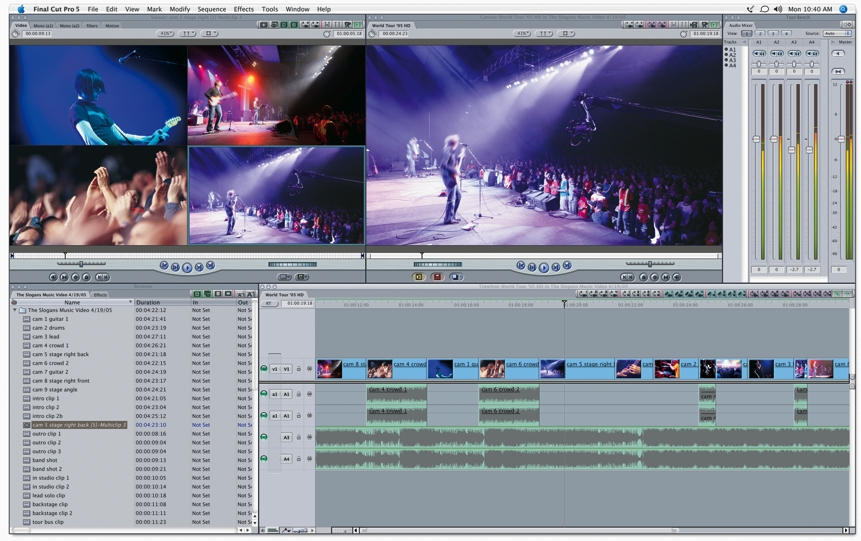Select cam 4 crowd clip in V1 track

(x=397, y=369)
